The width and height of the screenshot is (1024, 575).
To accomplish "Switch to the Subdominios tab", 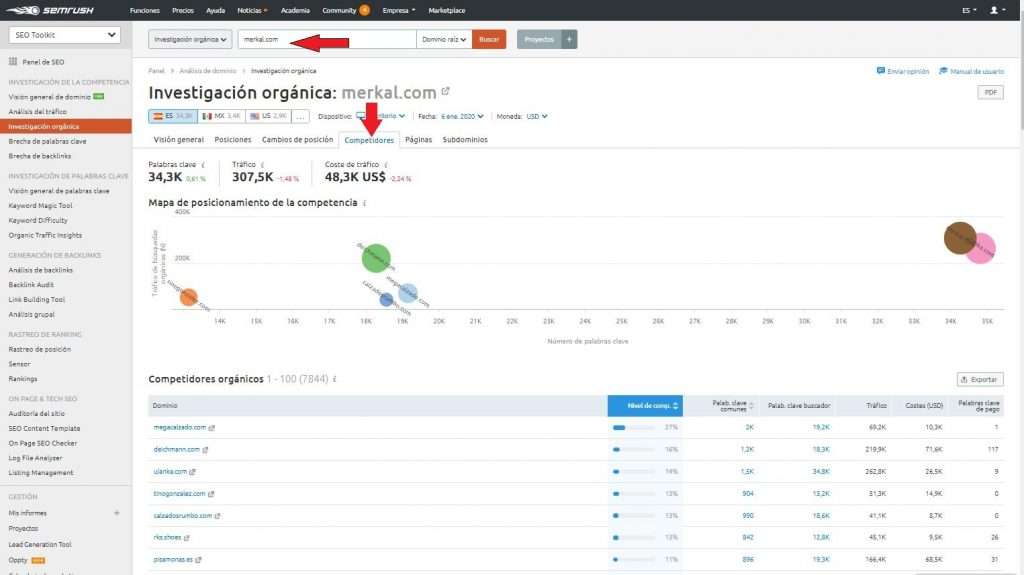I will pos(465,140).
